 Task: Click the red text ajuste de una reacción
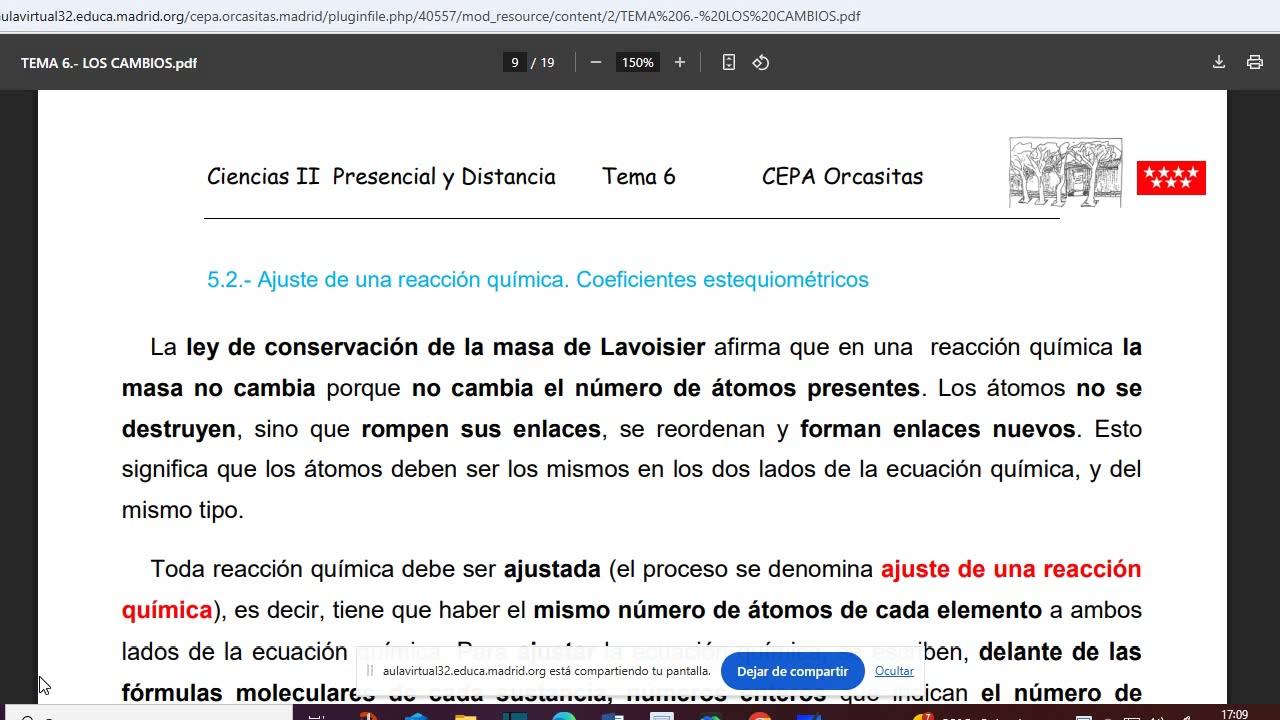(1011, 569)
